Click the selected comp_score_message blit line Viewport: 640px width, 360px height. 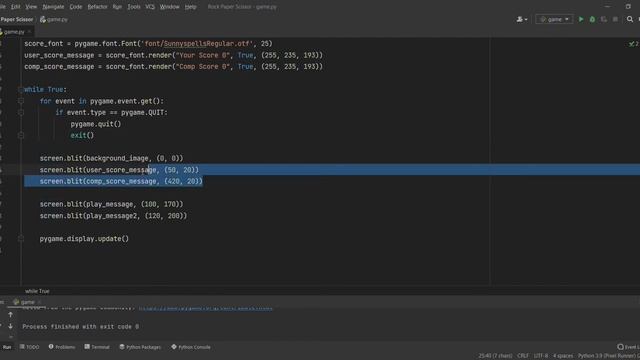pos(121,181)
